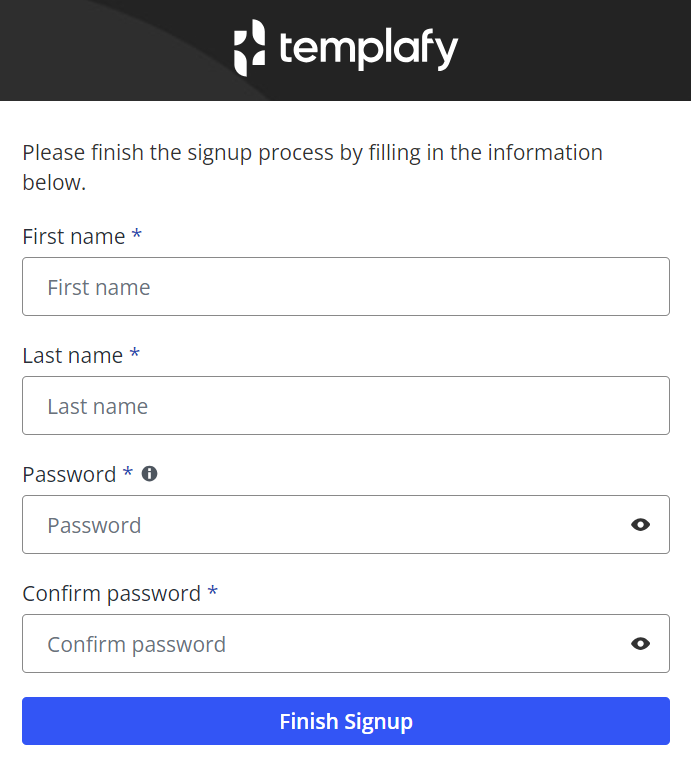Focus the First name input field
691x766 pixels.
coord(346,286)
